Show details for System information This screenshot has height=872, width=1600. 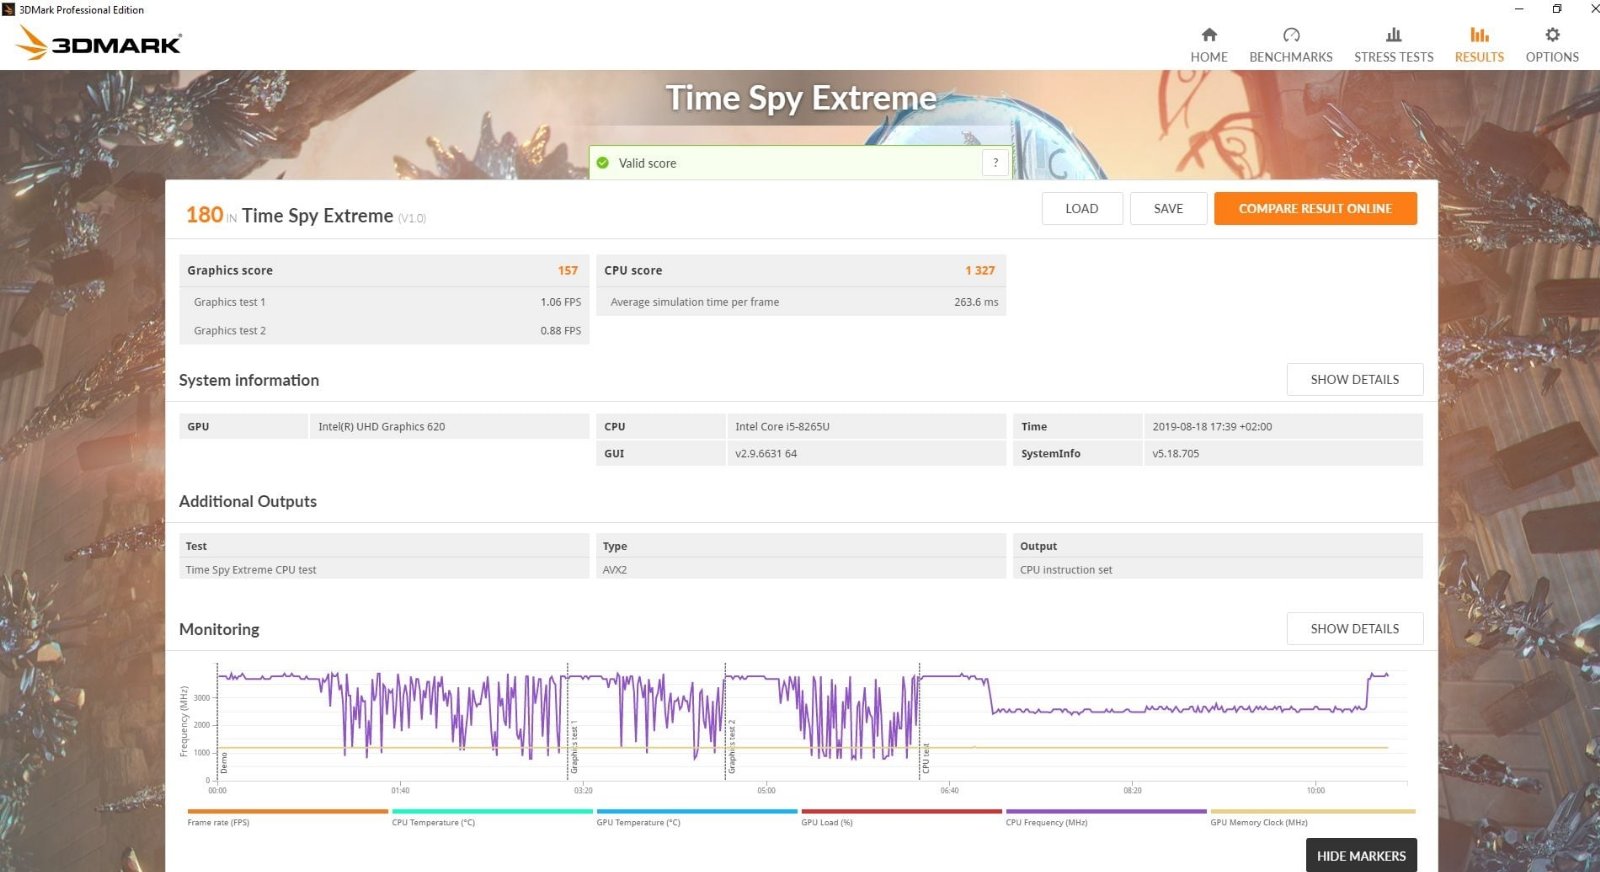pyautogui.click(x=1354, y=379)
